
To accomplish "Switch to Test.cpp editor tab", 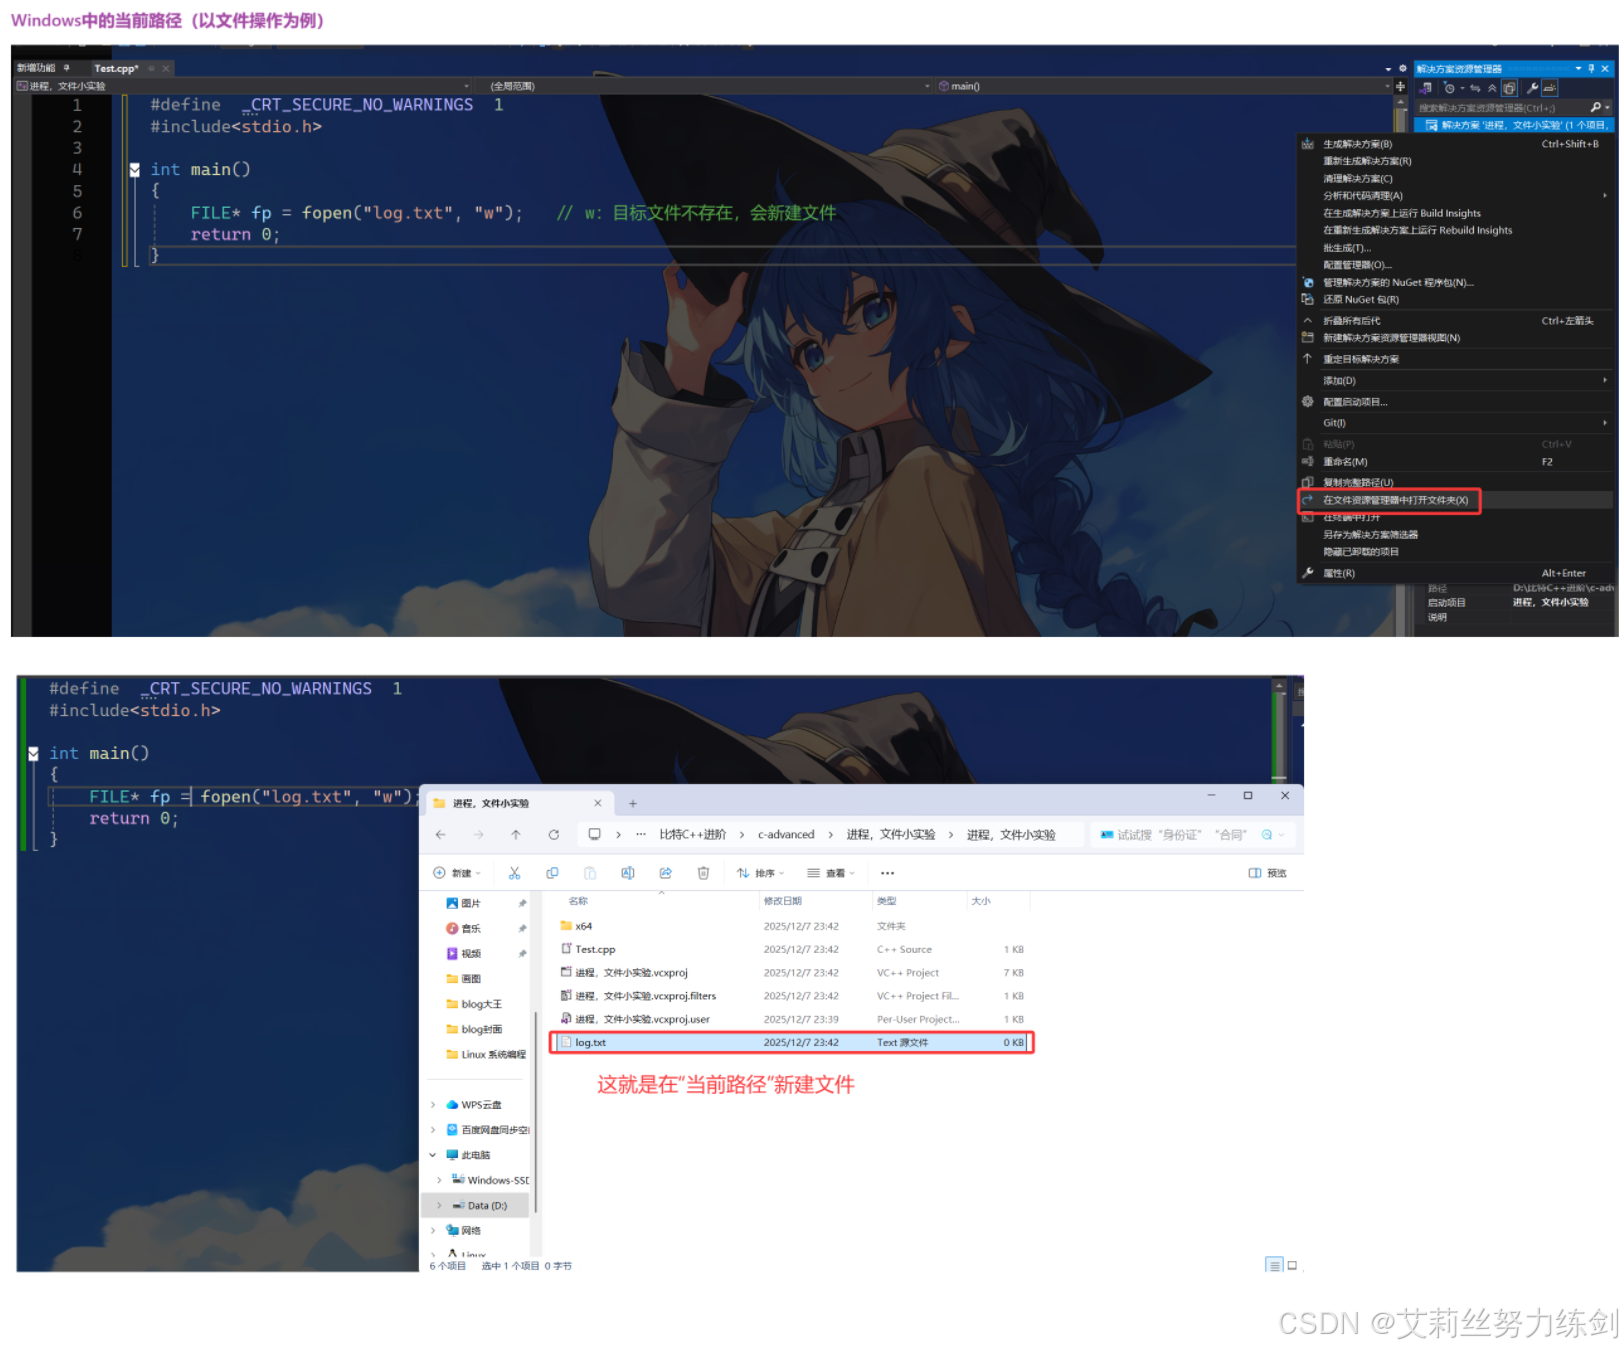I will tap(116, 68).
